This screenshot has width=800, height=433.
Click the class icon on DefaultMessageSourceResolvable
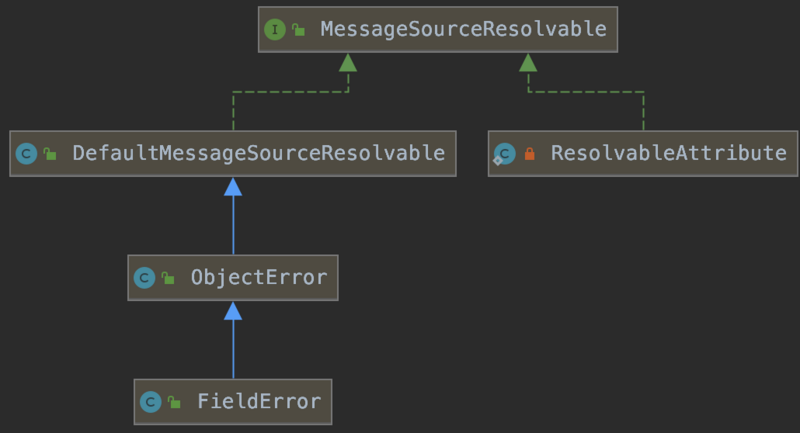[26, 154]
